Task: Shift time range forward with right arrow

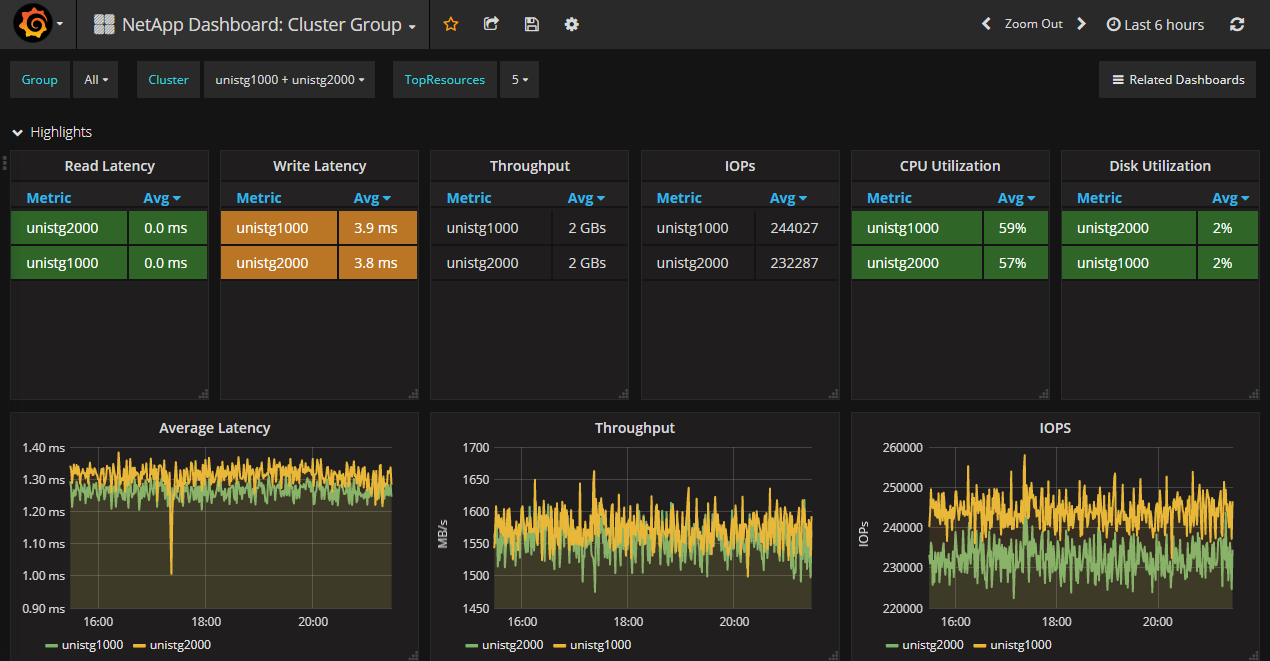Action: click(x=1081, y=24)
